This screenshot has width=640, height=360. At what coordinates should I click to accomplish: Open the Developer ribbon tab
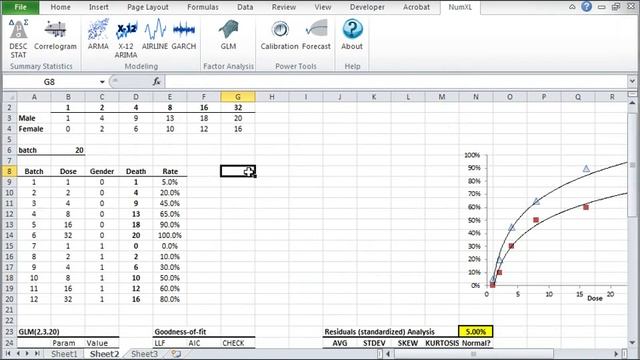click(x=367, y=7)
